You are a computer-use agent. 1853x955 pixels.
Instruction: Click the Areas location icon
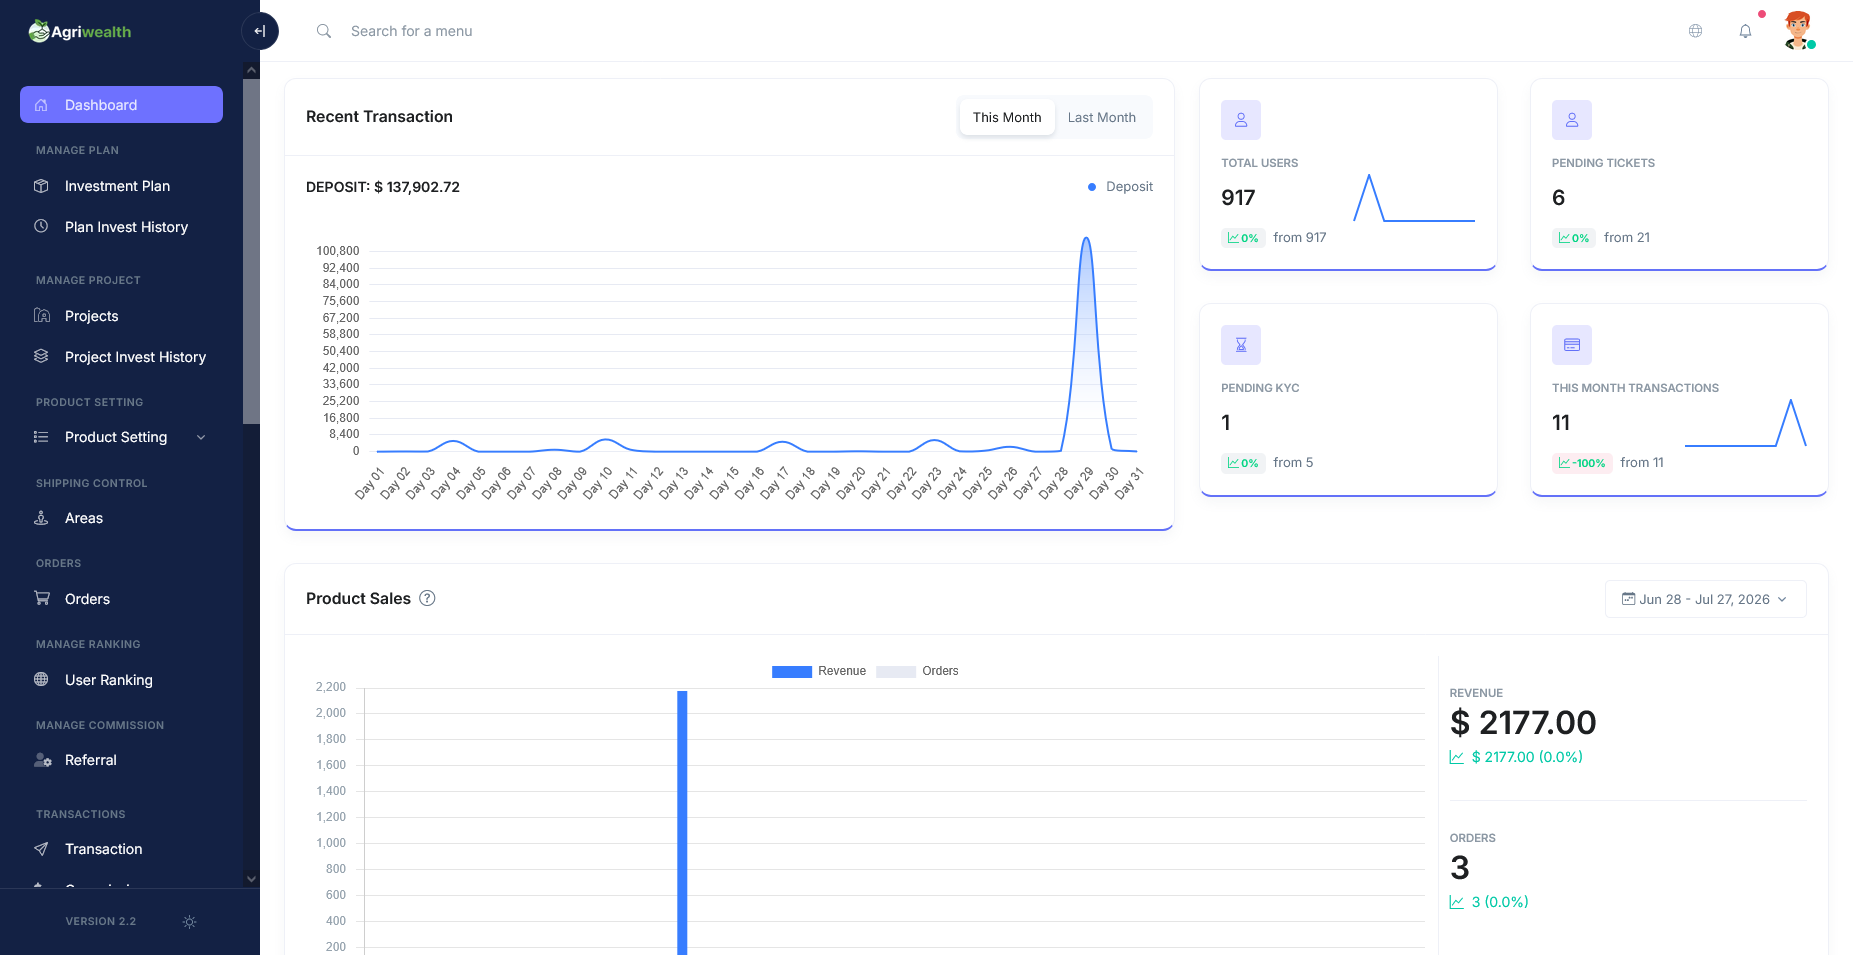[x=41, y=518]
